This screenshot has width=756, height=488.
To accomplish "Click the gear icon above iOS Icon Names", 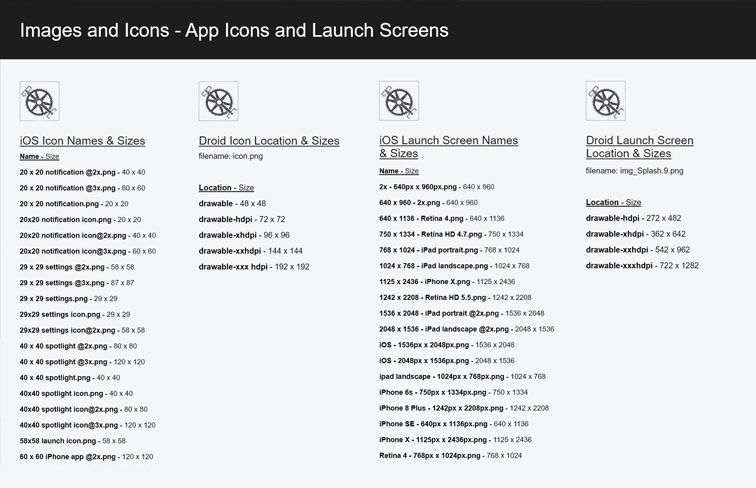I will pos(39,101).
